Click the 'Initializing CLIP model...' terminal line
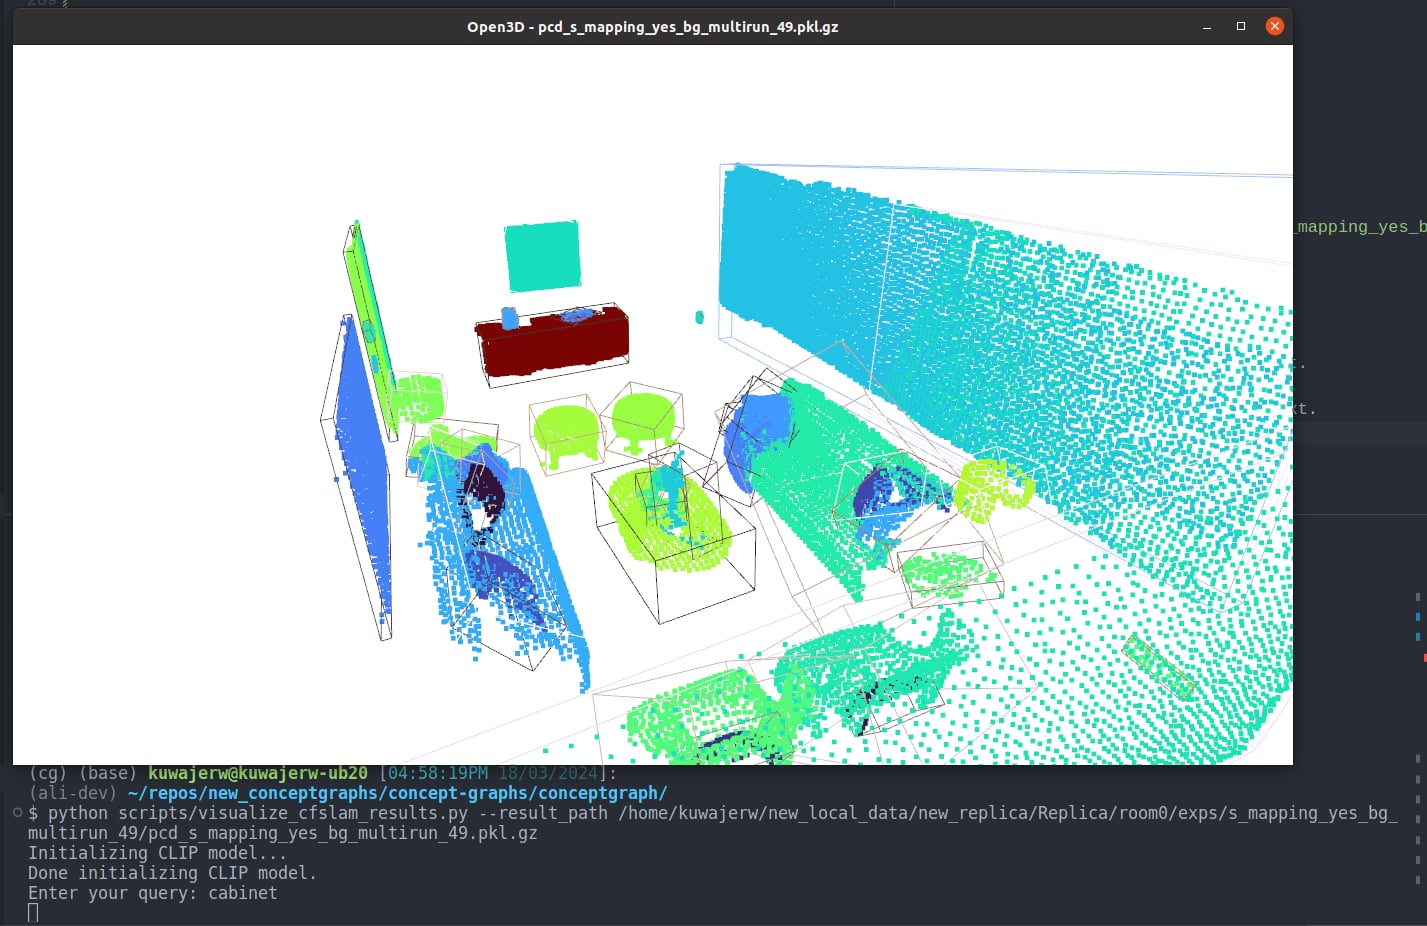The width and height of the screenshot is (1427, 926). click(157, 853)
